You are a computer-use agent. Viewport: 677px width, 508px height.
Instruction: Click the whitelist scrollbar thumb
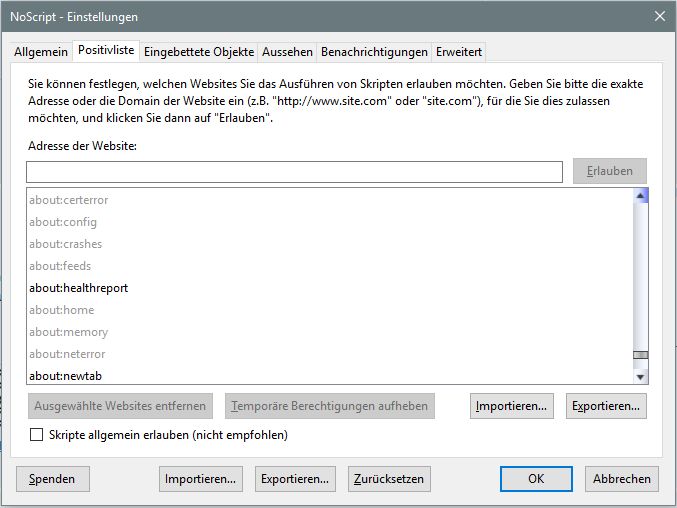(x=640, y=355)
